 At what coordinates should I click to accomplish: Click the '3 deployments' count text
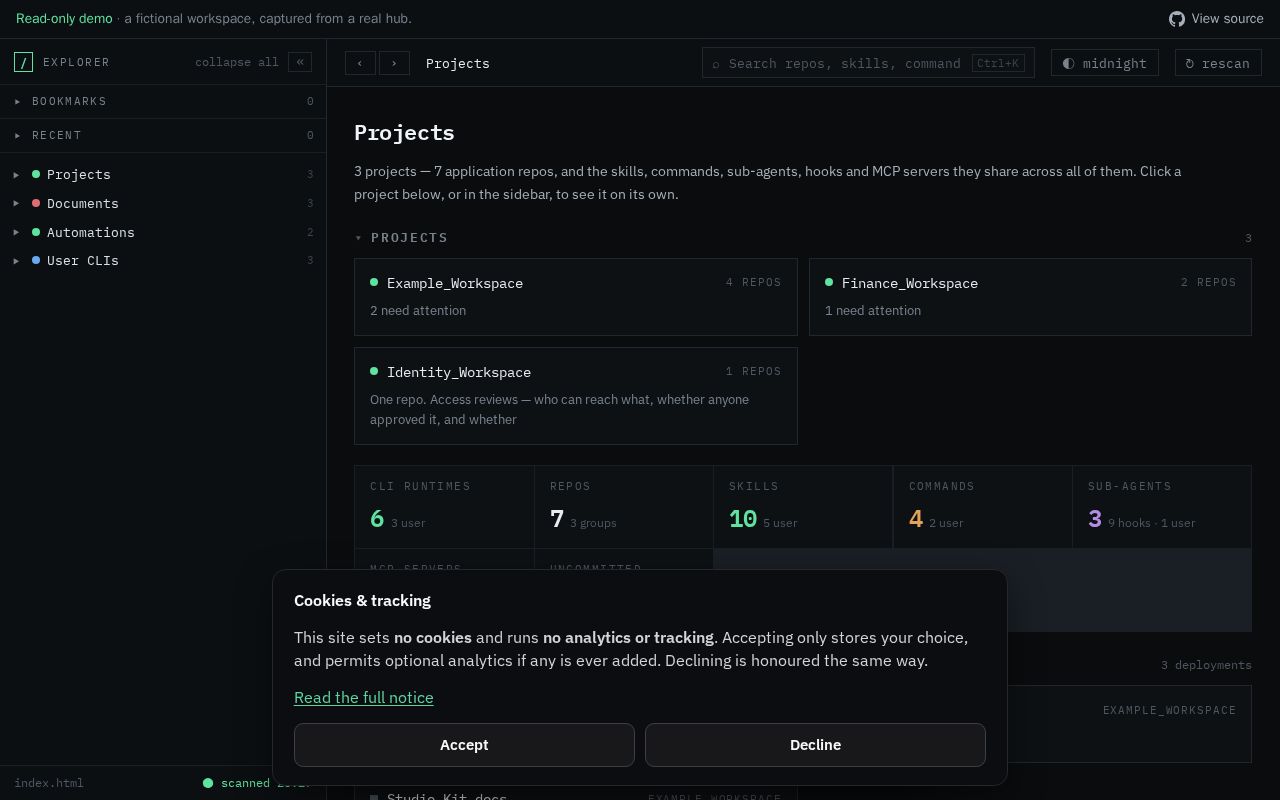[1206, 665]
